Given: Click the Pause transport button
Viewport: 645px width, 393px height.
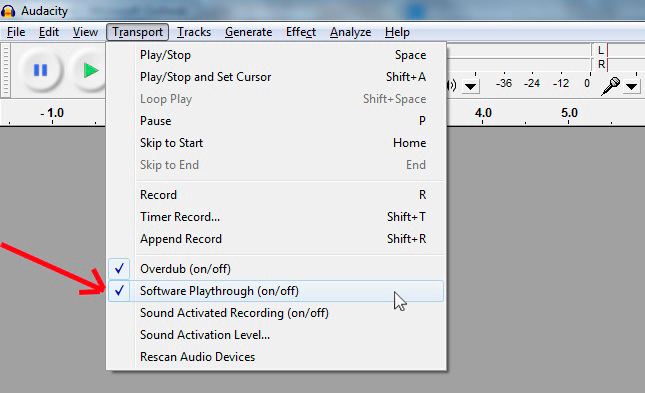Looking at the screenshot, I should [40, 70].
